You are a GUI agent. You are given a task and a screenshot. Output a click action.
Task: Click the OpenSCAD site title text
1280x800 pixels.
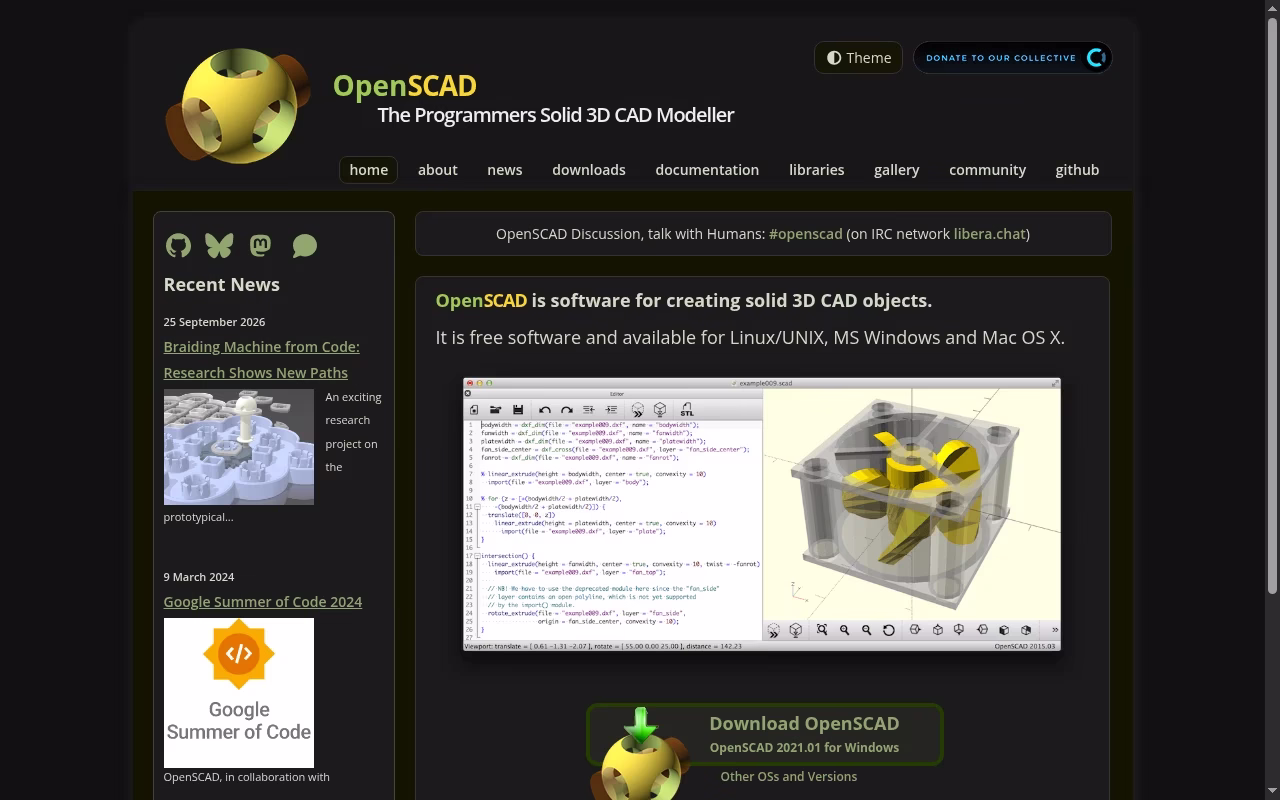tap(405, 86)
